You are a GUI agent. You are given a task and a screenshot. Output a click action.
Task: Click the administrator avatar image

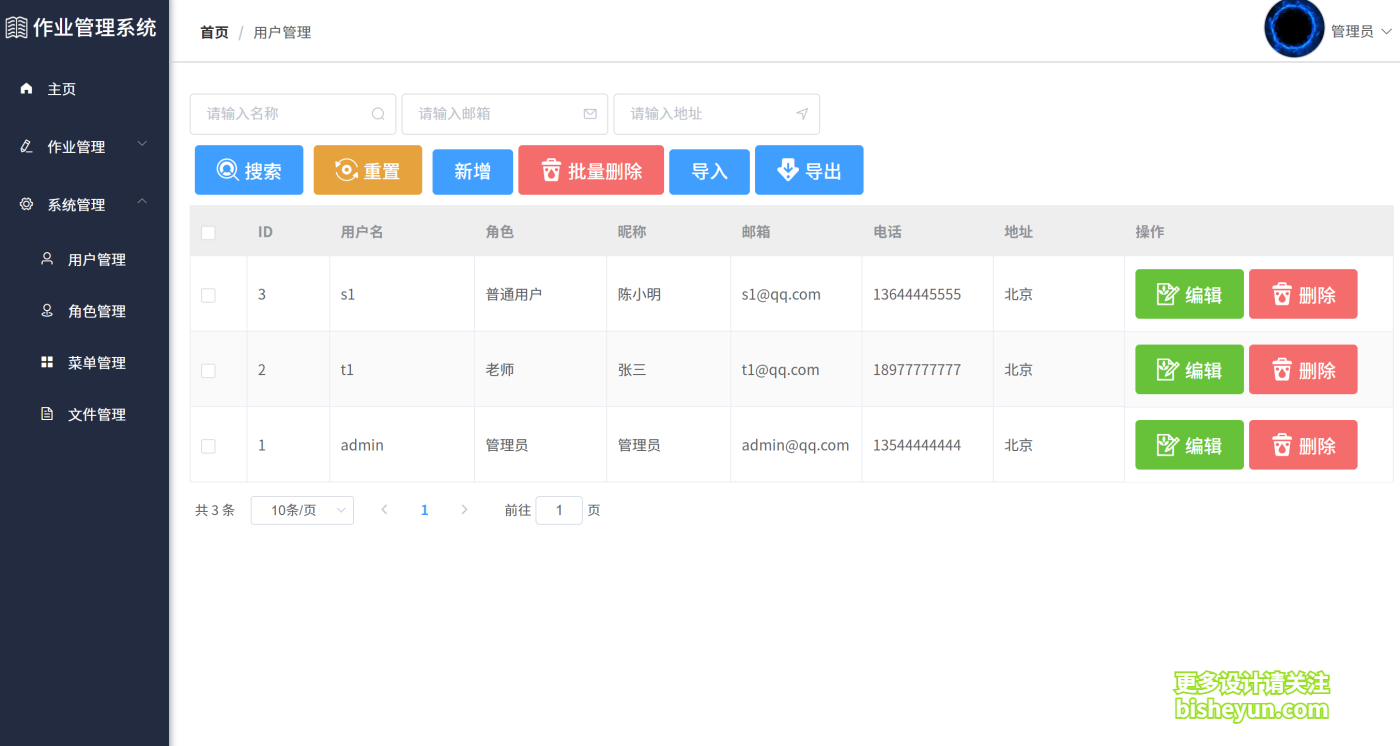(1294, 29)
